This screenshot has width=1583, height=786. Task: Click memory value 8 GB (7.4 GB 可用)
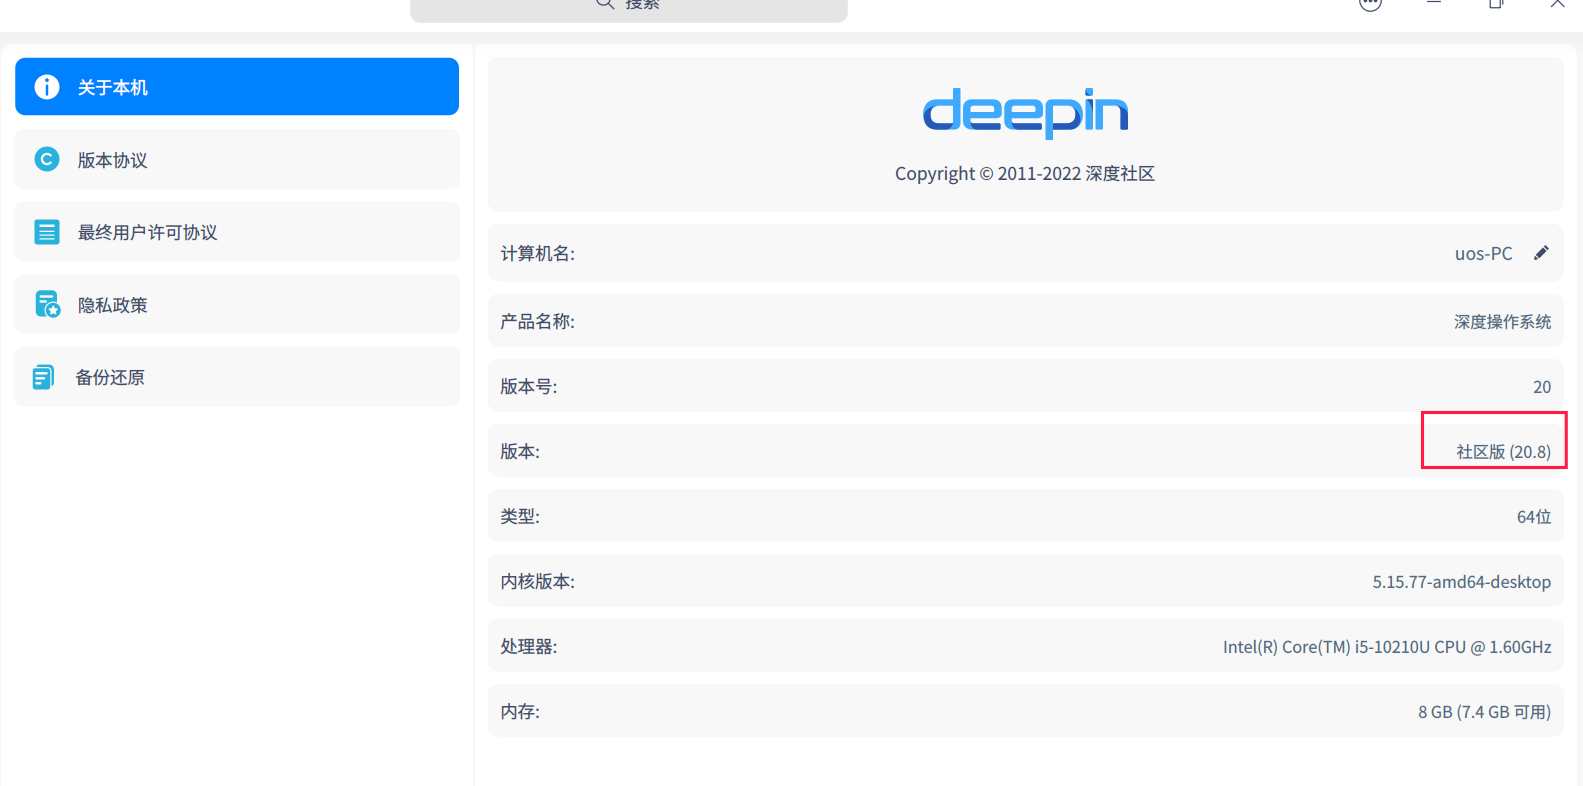pyautogui.click(x=1484, y=712)
